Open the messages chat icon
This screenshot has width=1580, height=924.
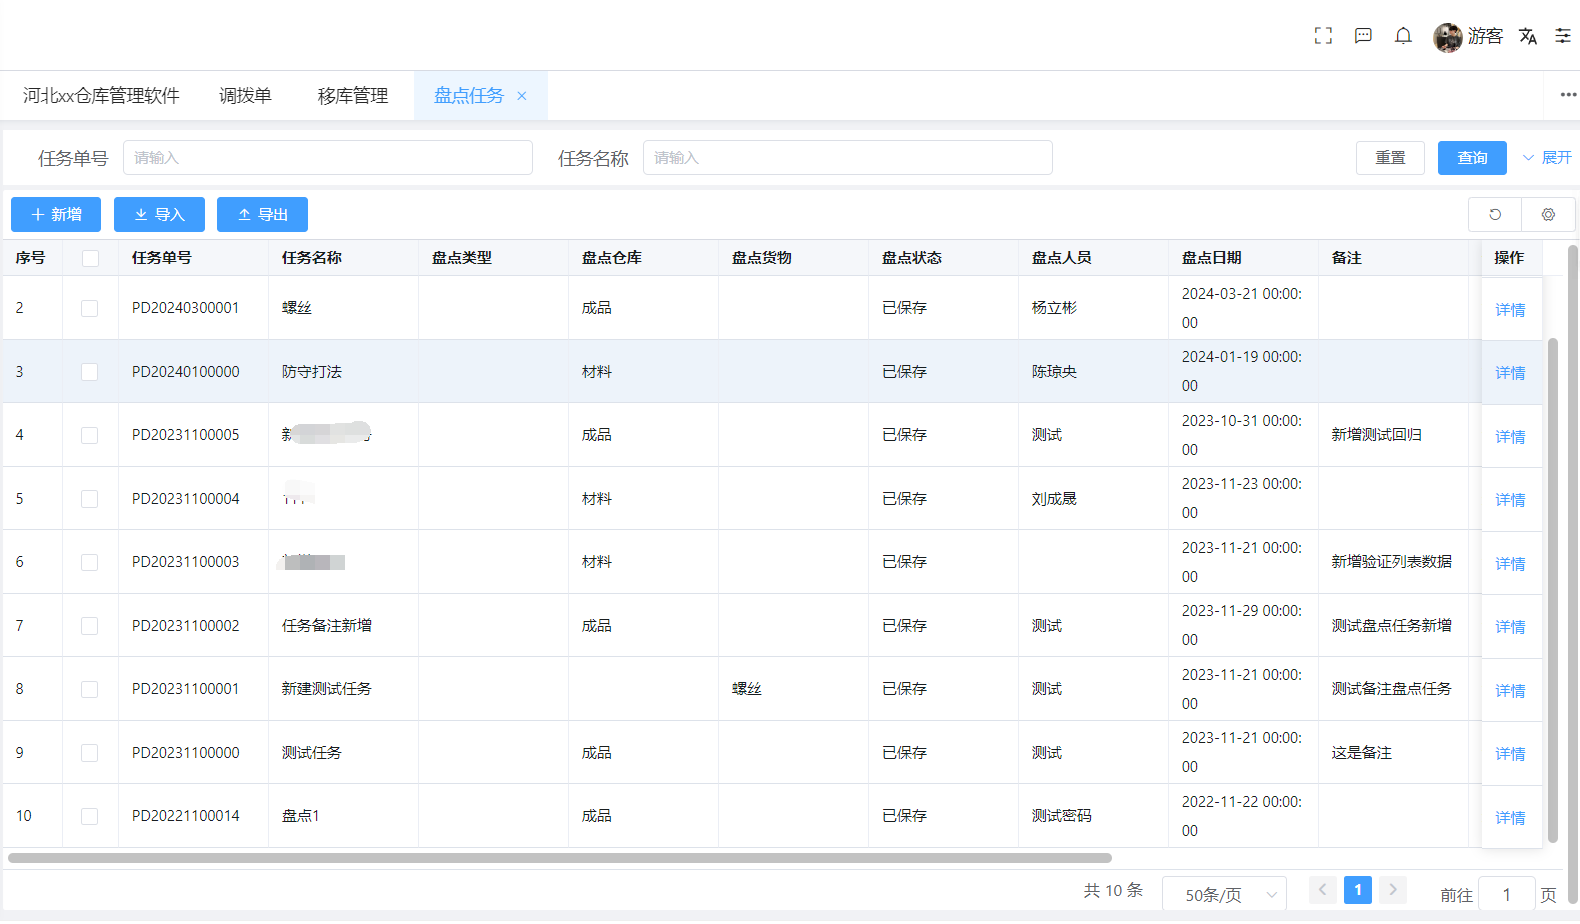click(1363, 36)
